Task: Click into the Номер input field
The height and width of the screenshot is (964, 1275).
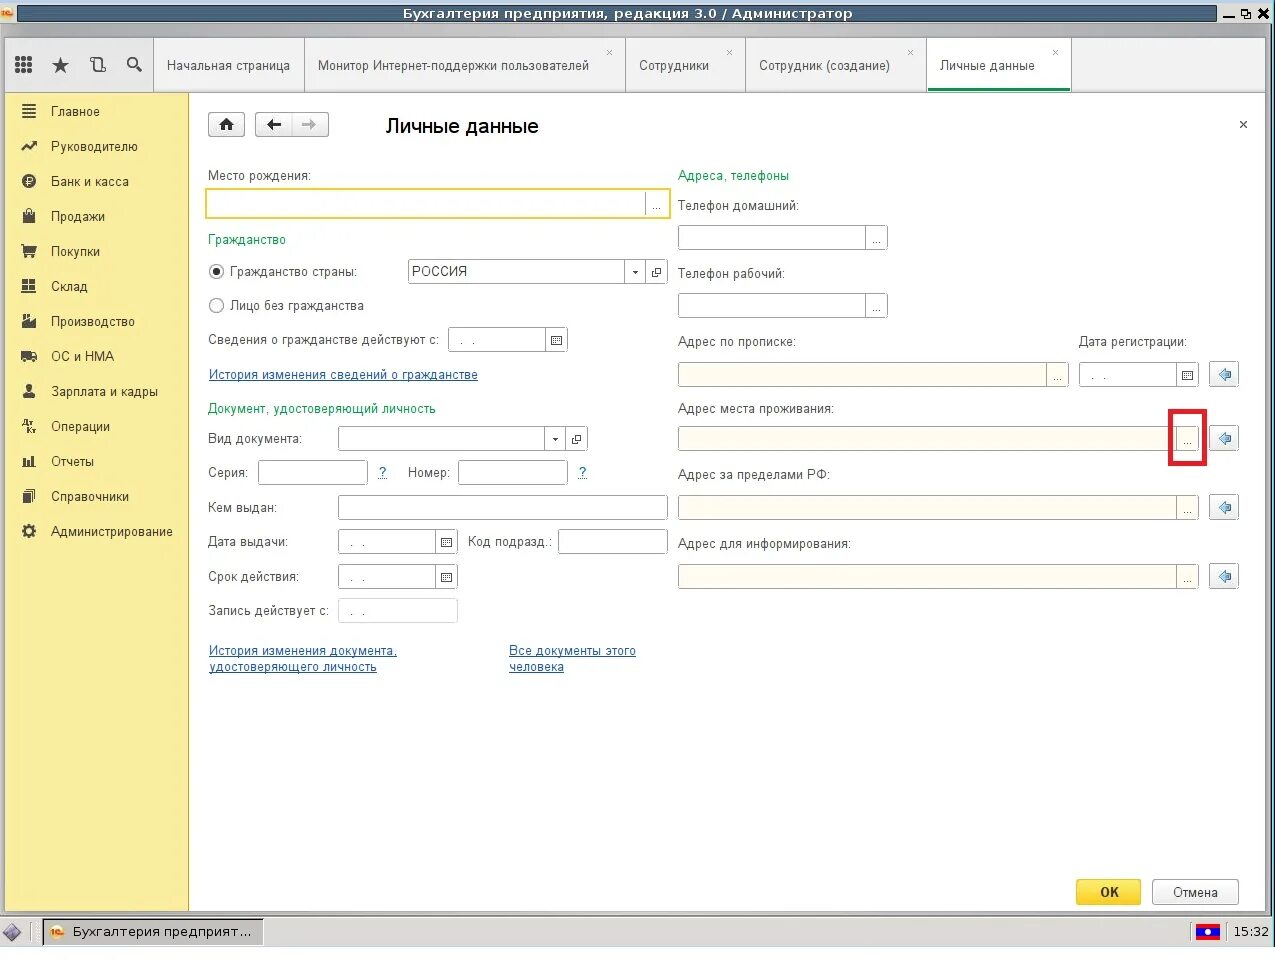Action: point(513,472)
